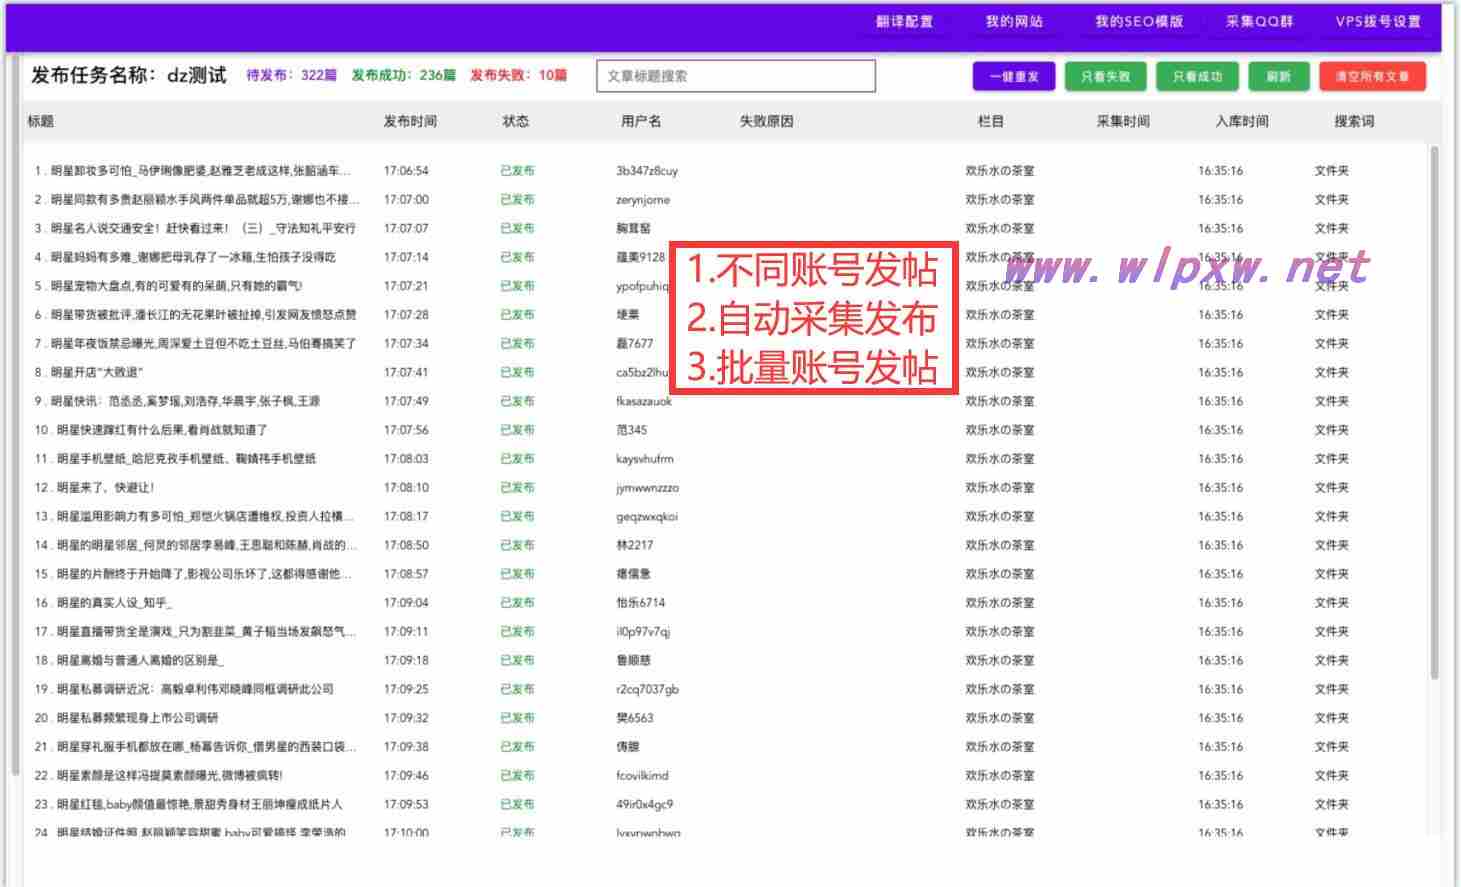Click username 49ir0x4gc9 in row 23

644,805
